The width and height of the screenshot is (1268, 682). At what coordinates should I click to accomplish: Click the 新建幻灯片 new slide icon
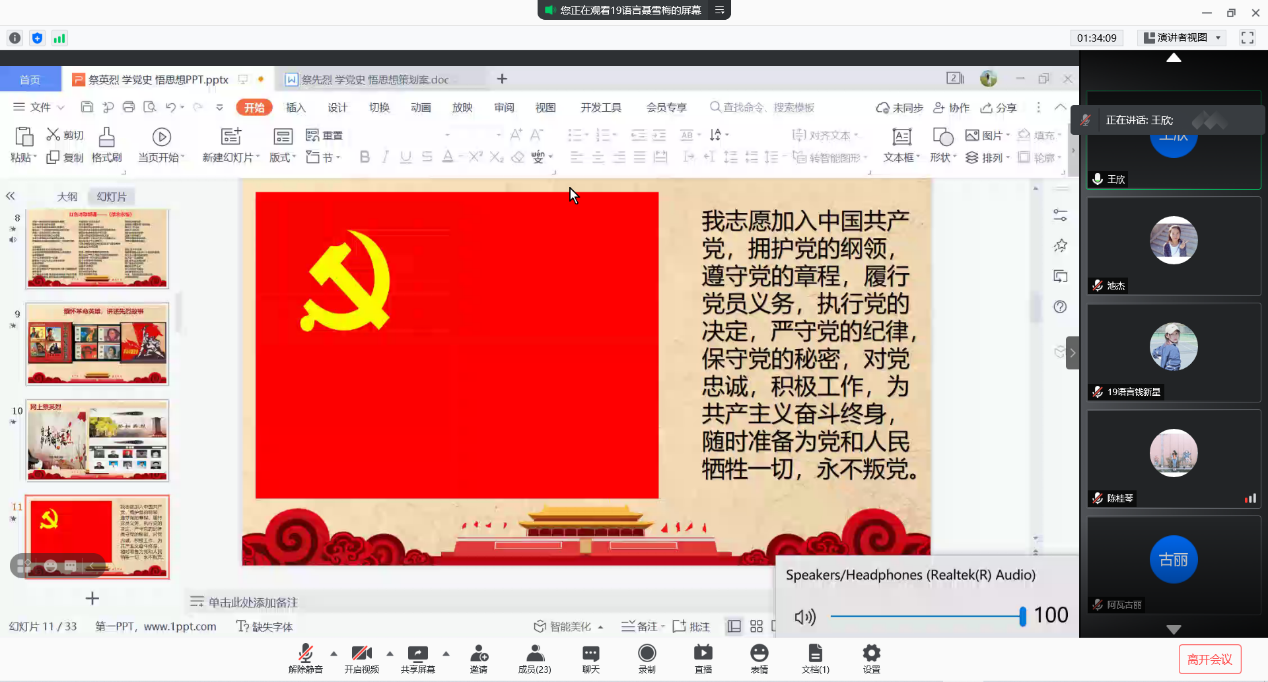click(232, 137)
